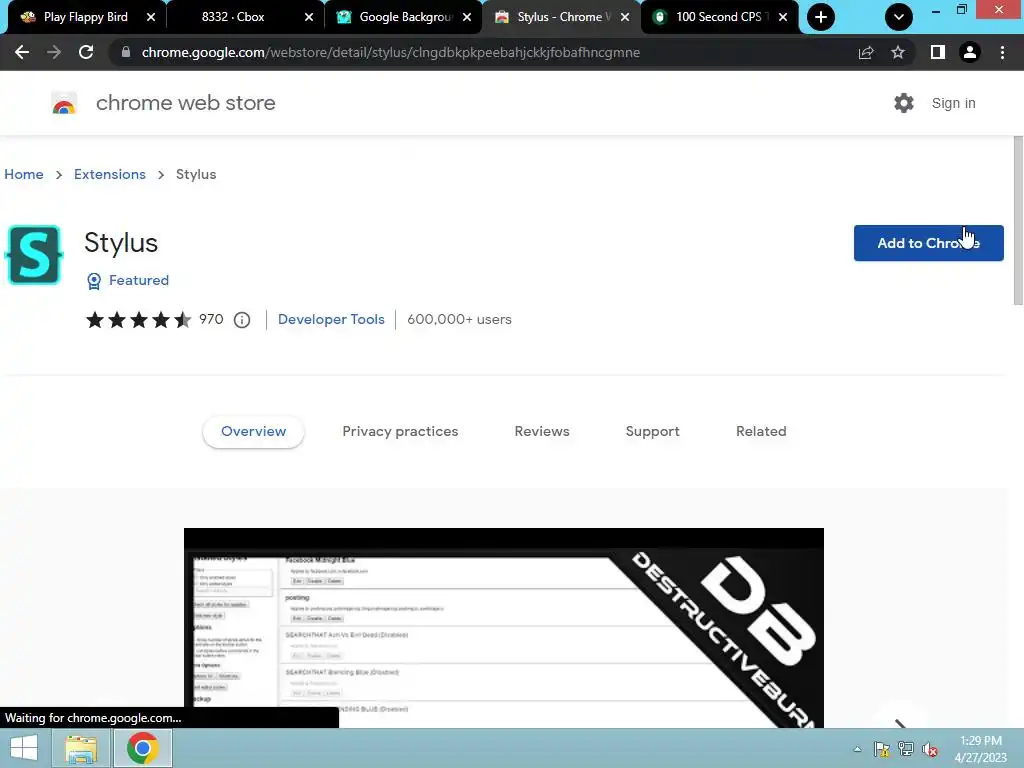Open the Related tab
Image resolution: width=1024 pixels, height=768 pixels.
[761, 432]
